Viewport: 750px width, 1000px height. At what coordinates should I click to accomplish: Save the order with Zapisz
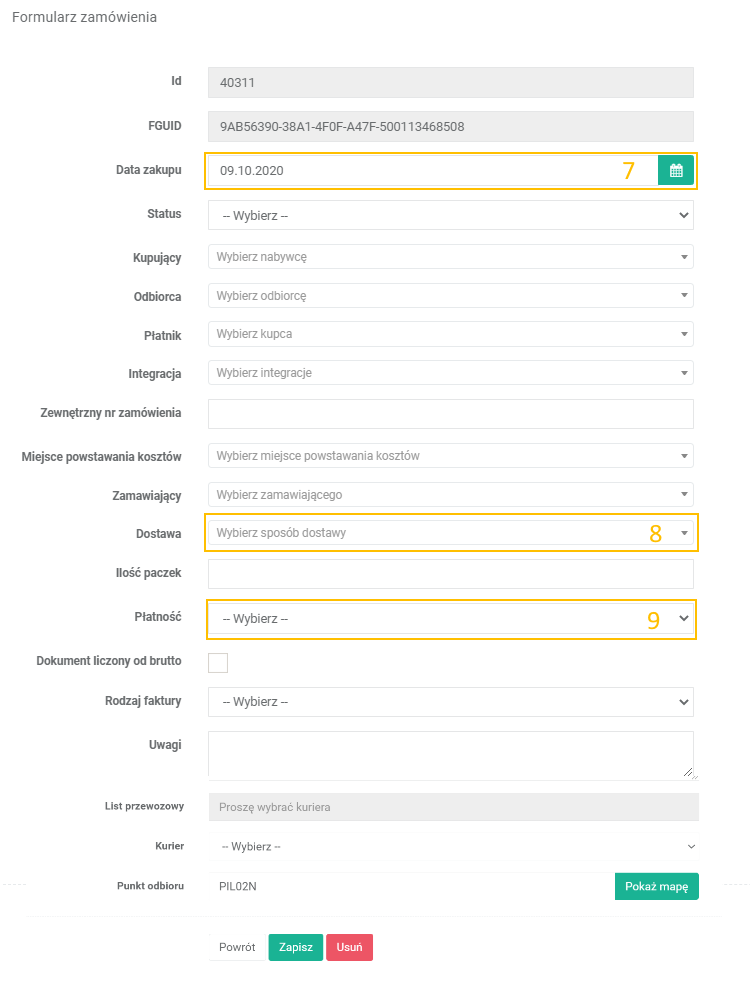coord(295,947)
